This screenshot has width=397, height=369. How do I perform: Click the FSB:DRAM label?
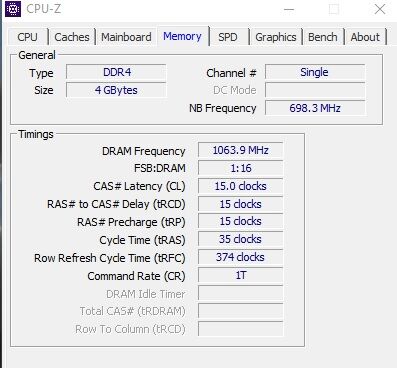tap(160, 168)
